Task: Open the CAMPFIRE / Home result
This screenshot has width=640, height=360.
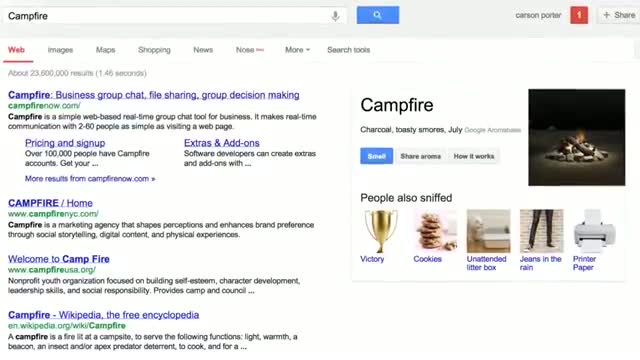Action: [x=50, y=203]
